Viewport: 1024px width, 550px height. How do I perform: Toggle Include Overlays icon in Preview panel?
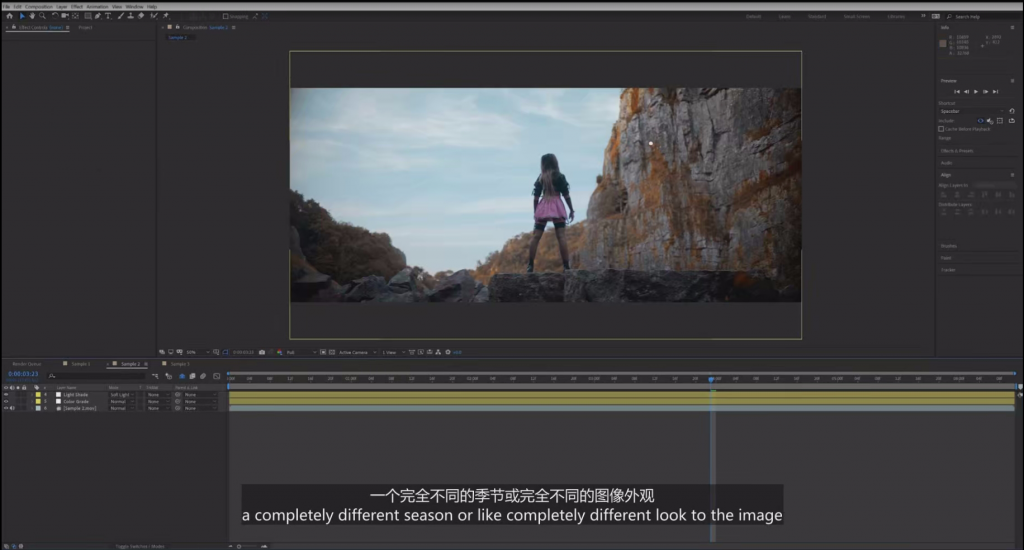1000,121
